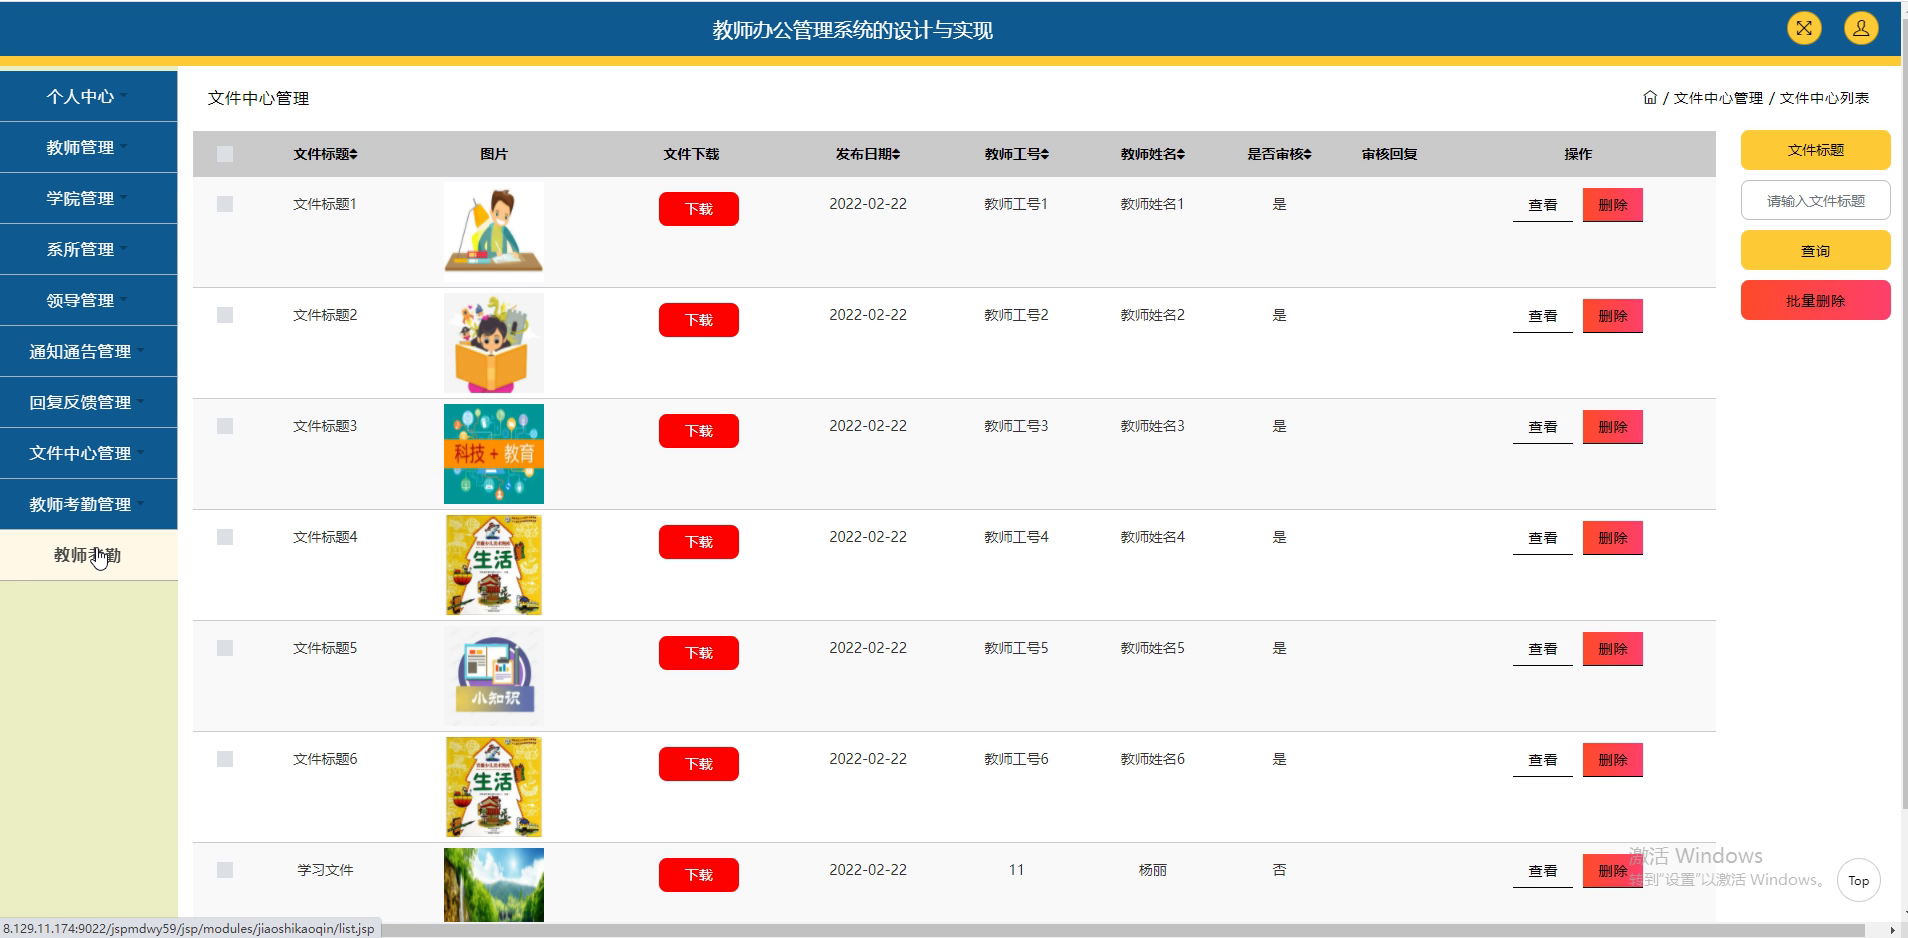The image size is (1908, 938).
Task: Check the row checkbox for 学习文件
Action: coord(225,870)
